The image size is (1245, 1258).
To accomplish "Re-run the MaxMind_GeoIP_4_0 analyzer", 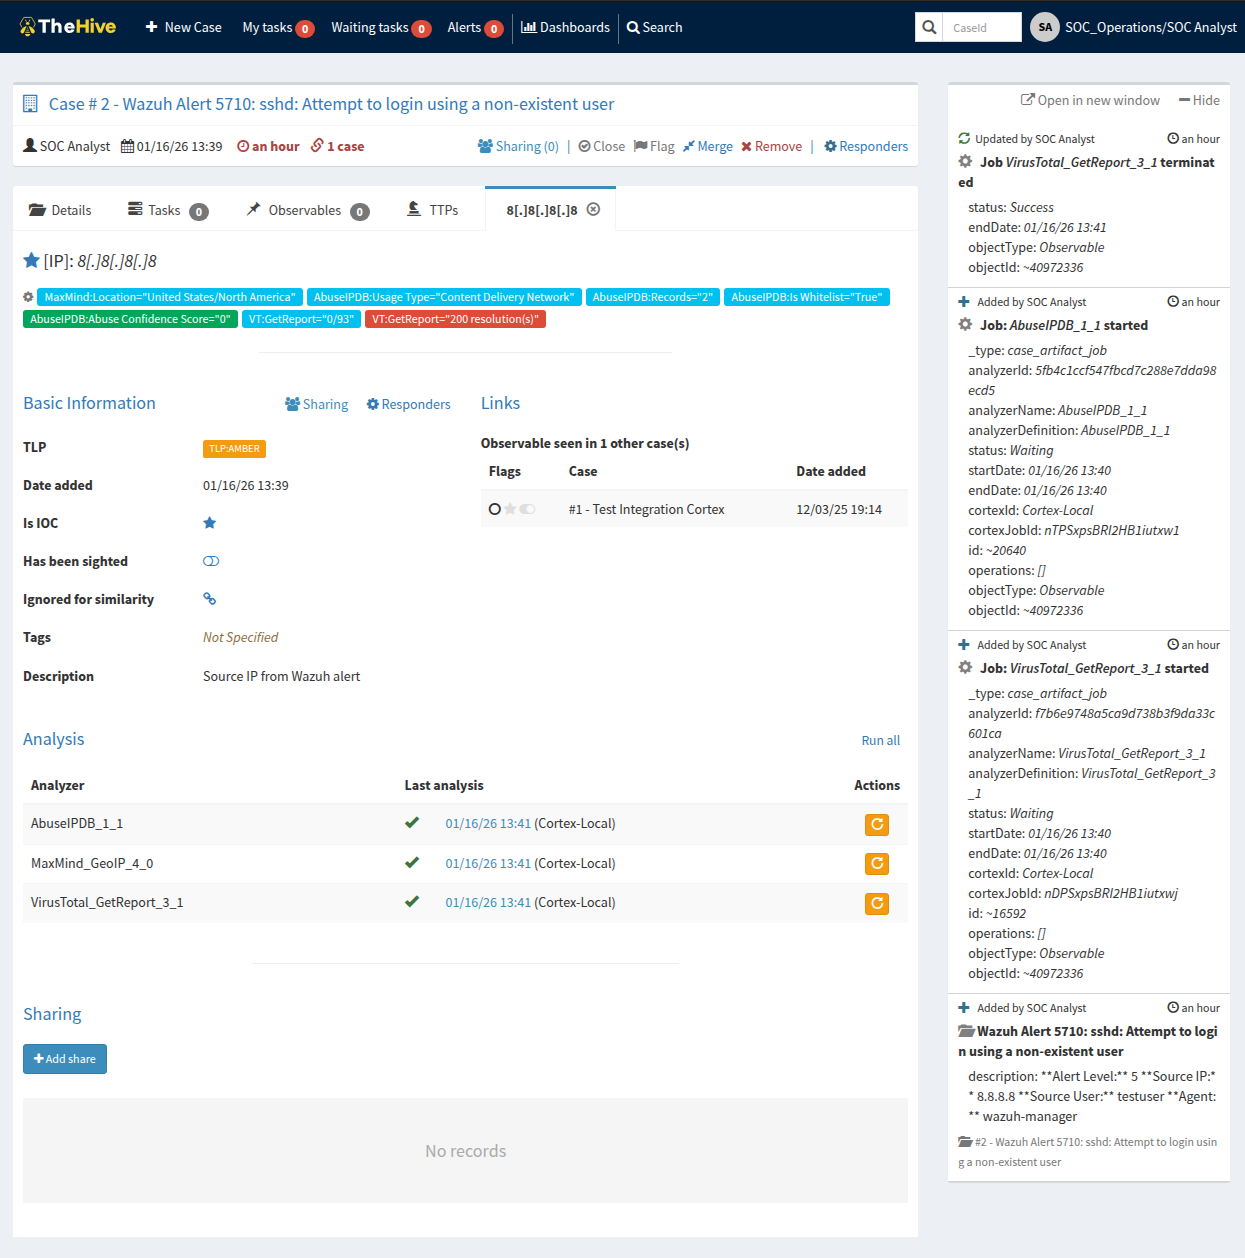I will (x=877, y=863).
